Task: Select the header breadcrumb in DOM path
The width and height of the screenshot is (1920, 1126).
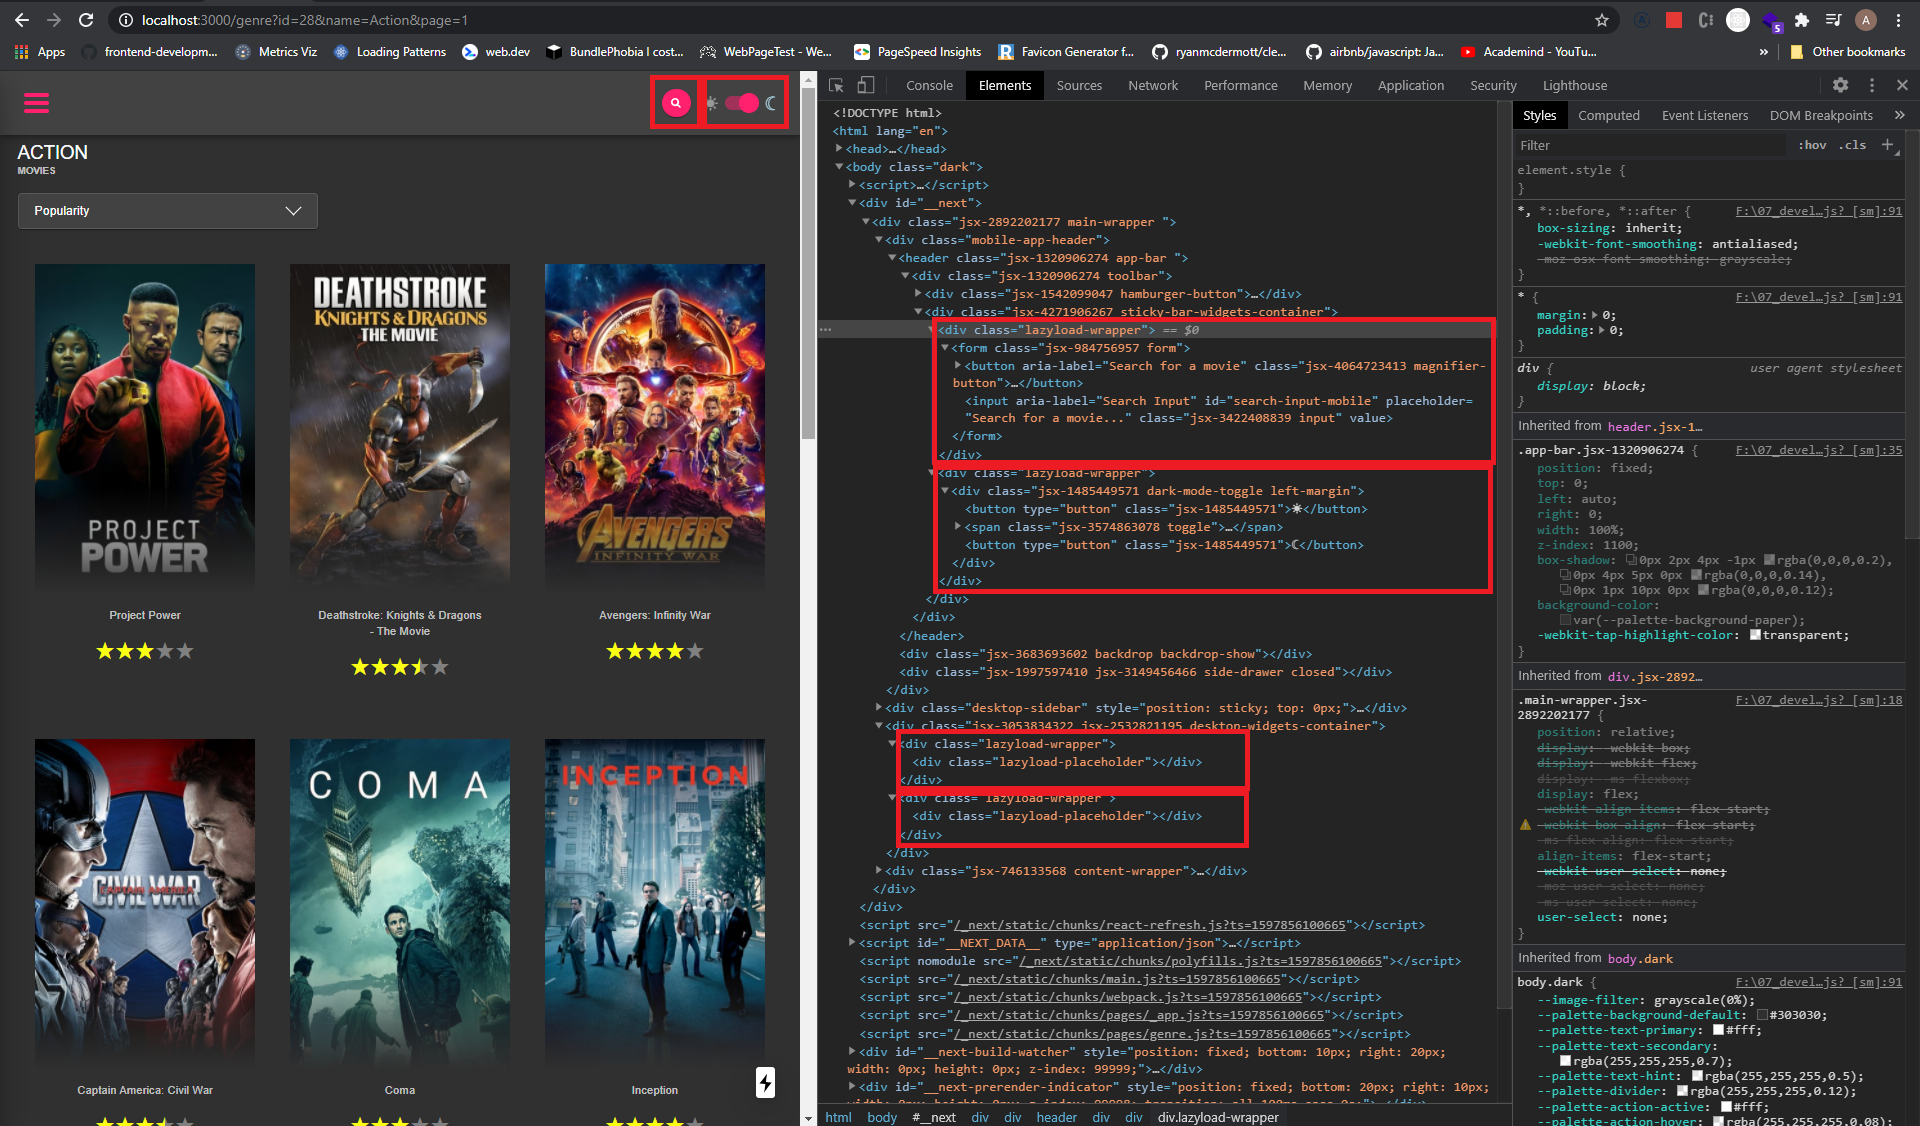Action: [1056, 1117]
